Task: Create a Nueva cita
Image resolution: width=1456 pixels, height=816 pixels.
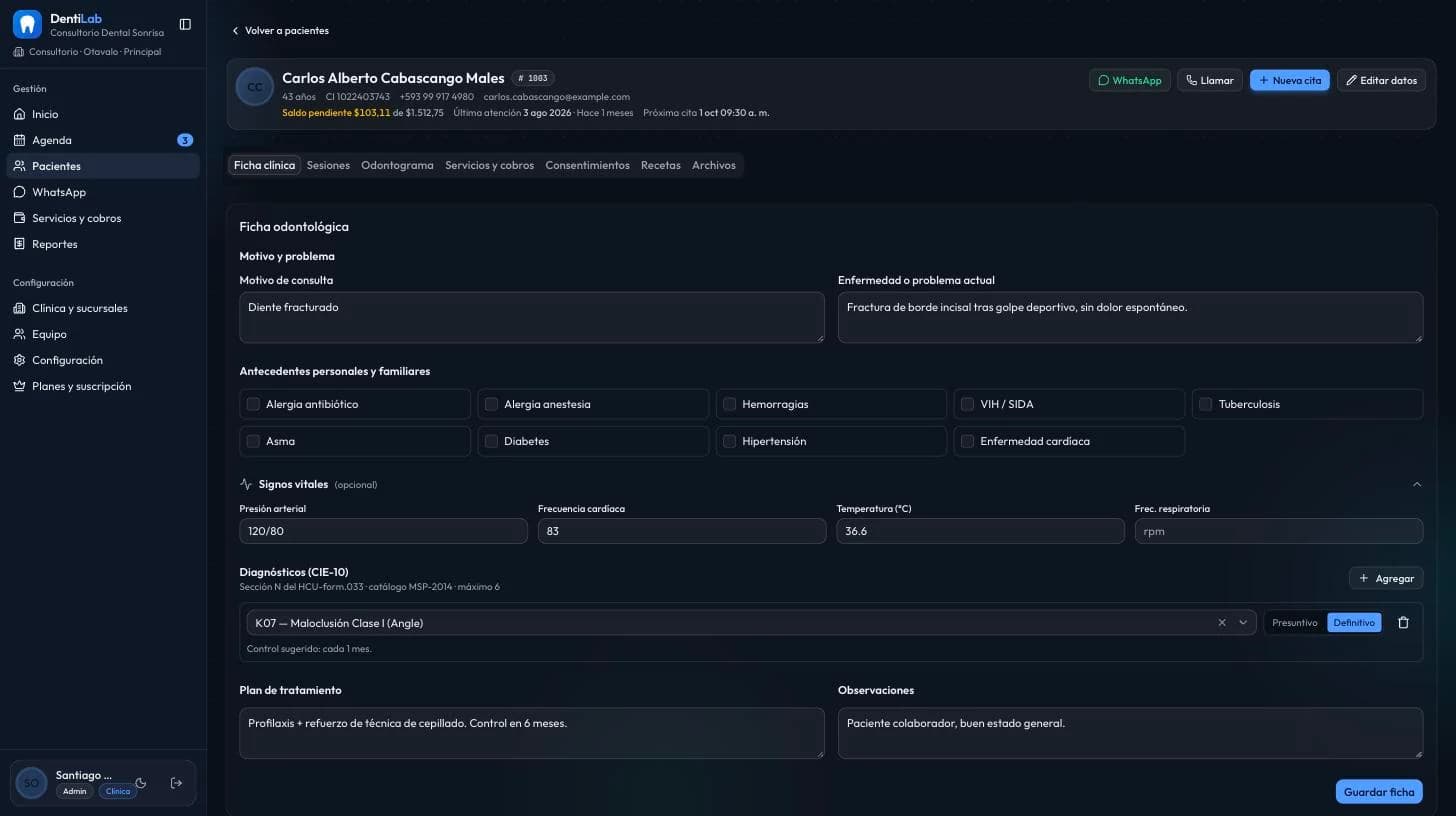Action: point(1290,80)
